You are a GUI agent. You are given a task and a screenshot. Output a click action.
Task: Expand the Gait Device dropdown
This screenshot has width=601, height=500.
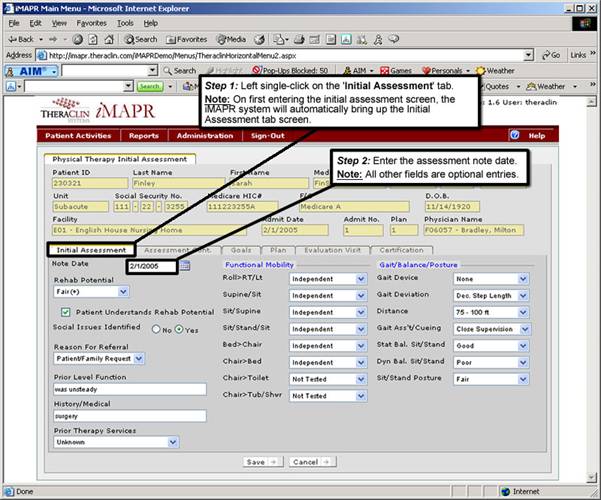pyautogui.click(x=523, y=279)
